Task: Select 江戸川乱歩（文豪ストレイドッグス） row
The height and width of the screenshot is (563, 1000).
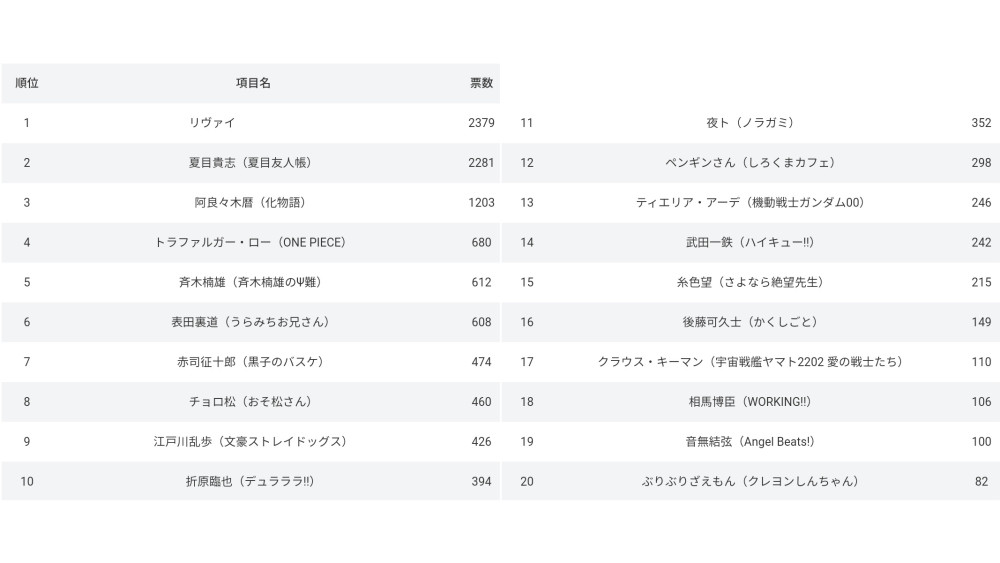Action: (x=250, y=442)
